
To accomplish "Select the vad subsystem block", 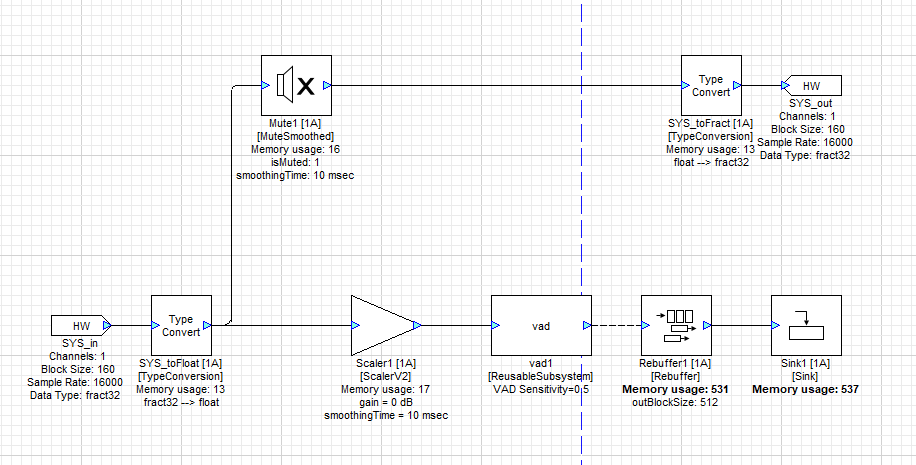I will click(x=541, y=325).
